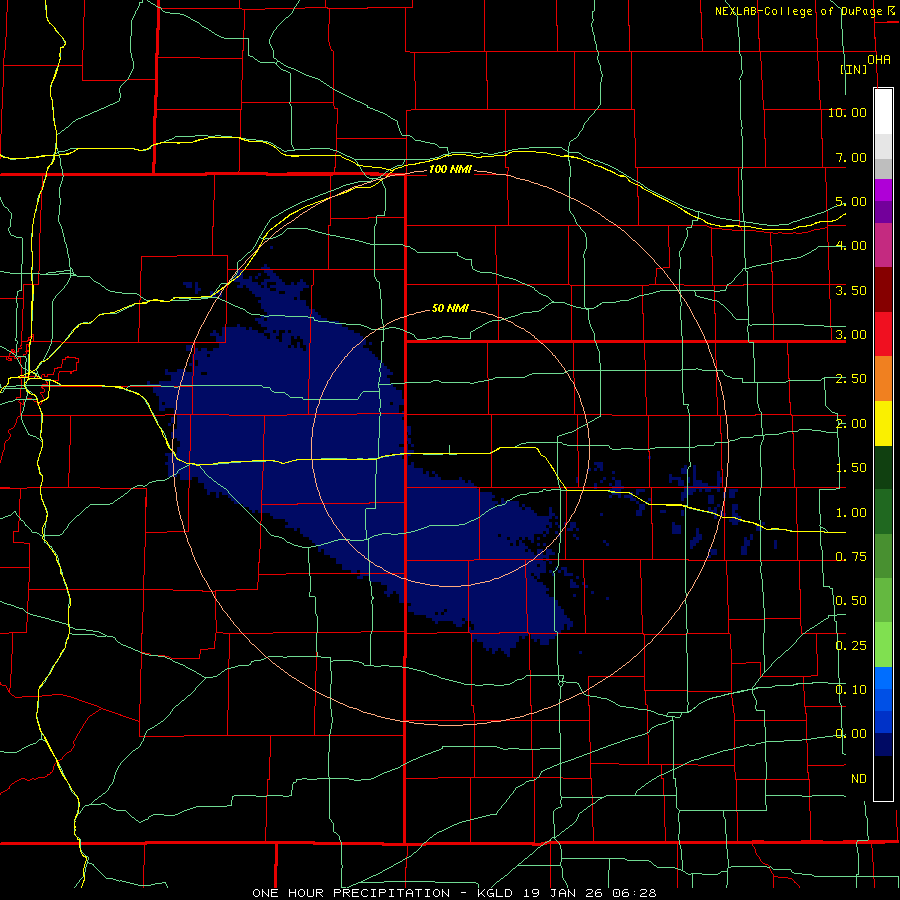Click the 1.50 legend value
The height and width of the screenshot is (900, 900).
pyautogui.click(x=851, y=468)
